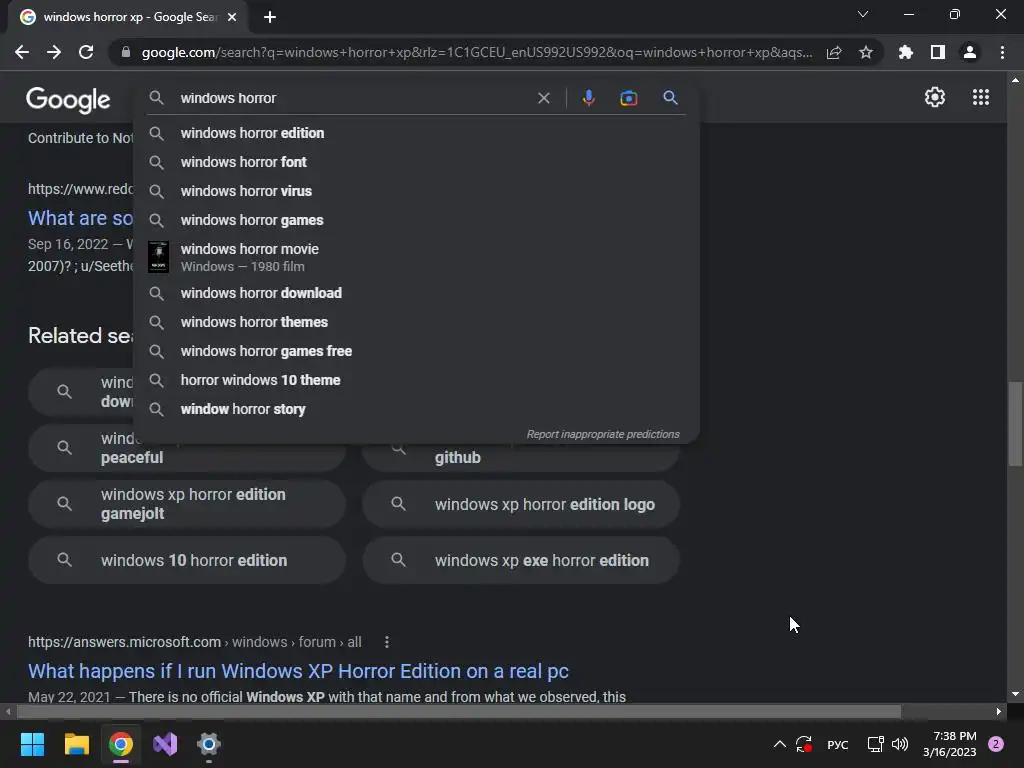Clear the search box text
Image resolution: width=1024 pixels, height=768 pixels.
pyautogui.click(x=543, y=98)
